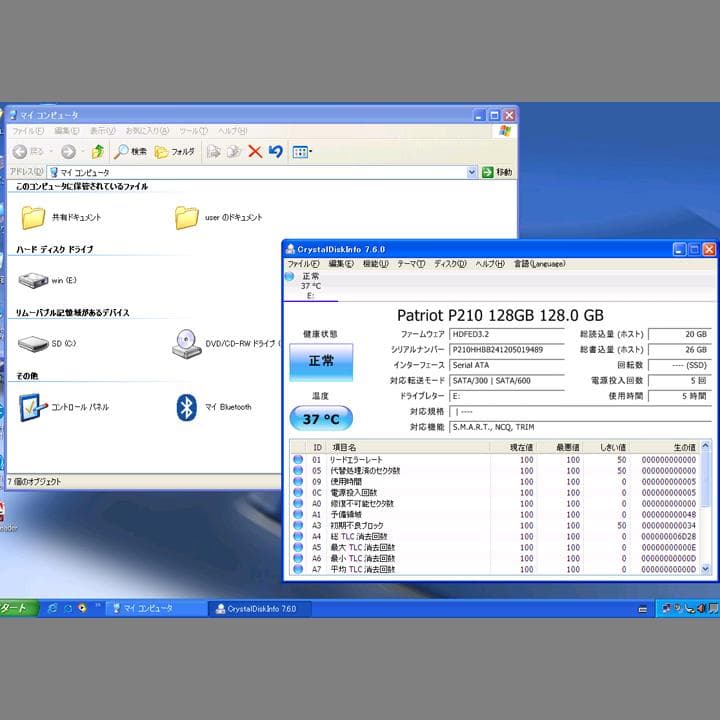
Task: Click the Copy To folder toolbar icon
Action: (234, 152)
